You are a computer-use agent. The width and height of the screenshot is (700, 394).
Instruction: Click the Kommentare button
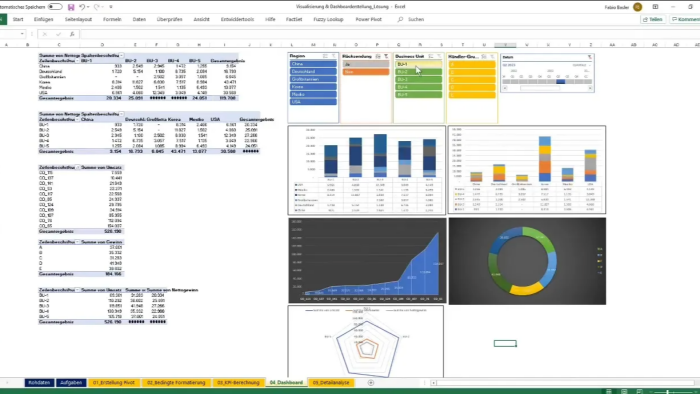click(x=686, y=19)
